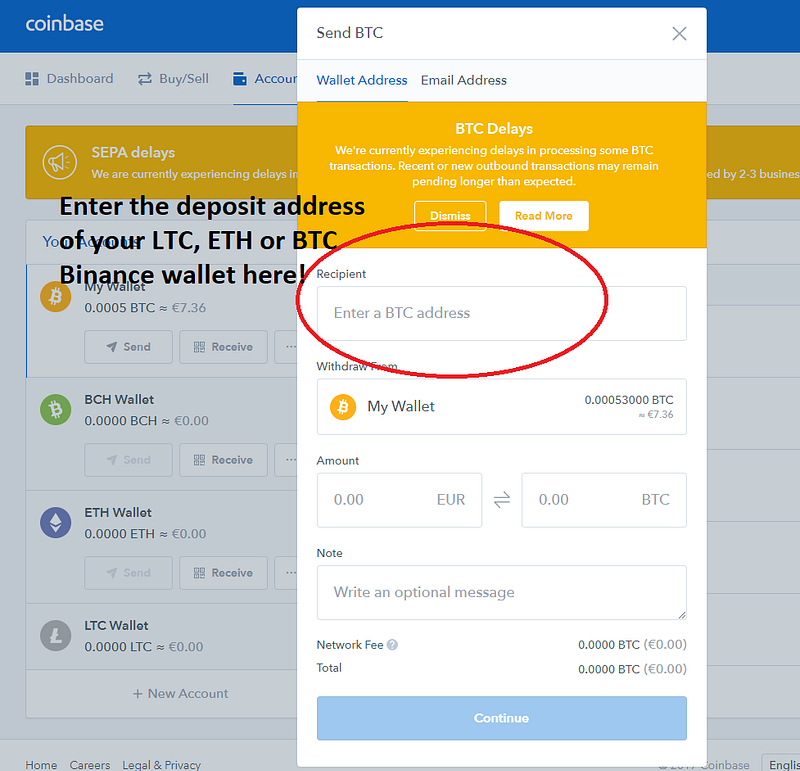
Task: Click the Network Fee help icon
Action: pyautogui.click(x=392, y=645)
